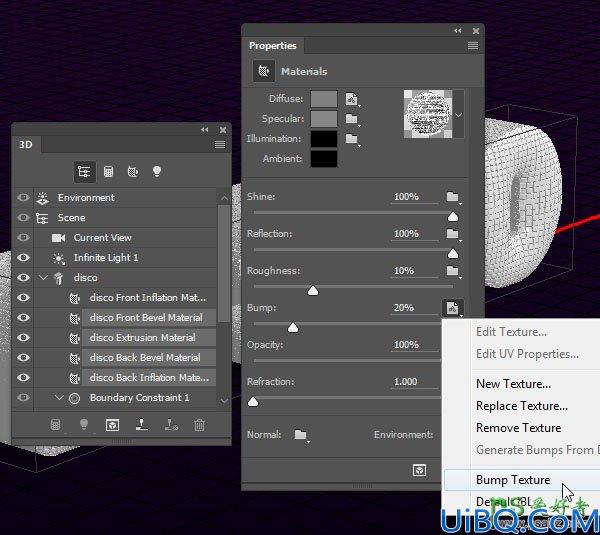Click the Shine value field
Viewport: 600px width, 535px height.
tap(414, 197)
